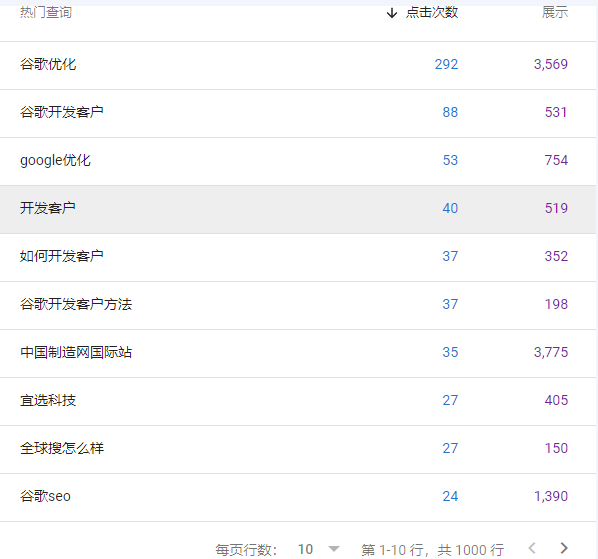This screenshot has width=598, height=559.
Task: Click the impressions value 150
Action: [556, 448]
